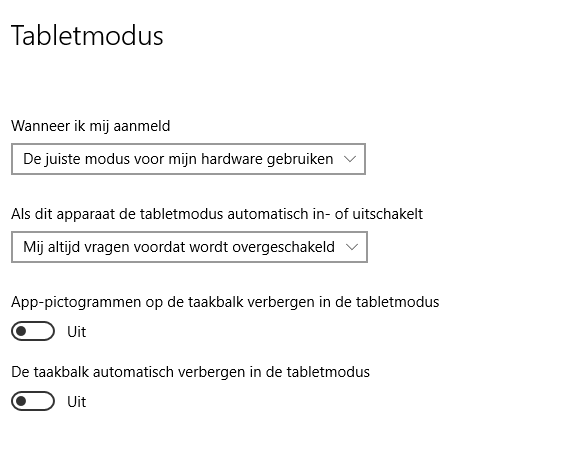Click the knob of the taakbalk verbergen toggle
Screen dimensions: 566x454
click(22, 401)
